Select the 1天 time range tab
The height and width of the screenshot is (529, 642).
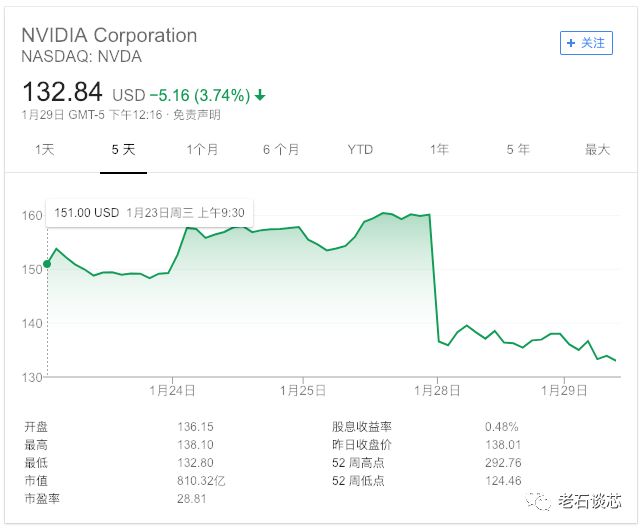coord(45,149)
